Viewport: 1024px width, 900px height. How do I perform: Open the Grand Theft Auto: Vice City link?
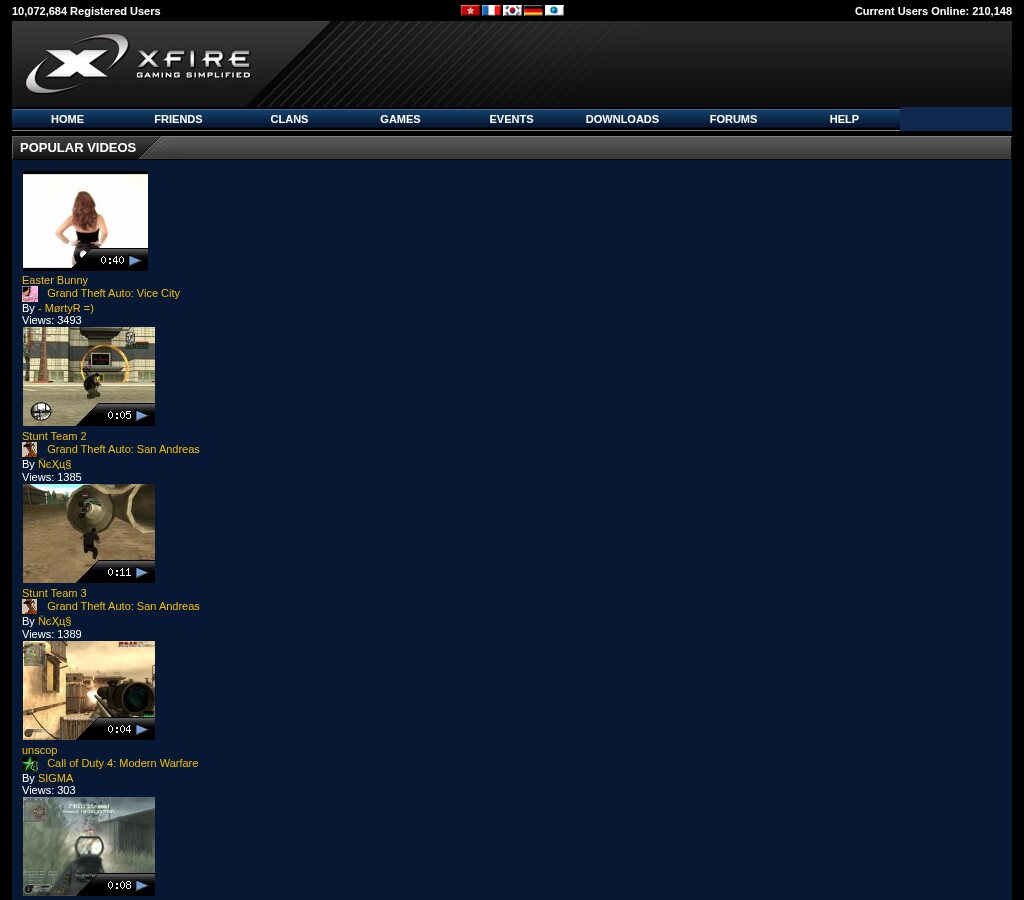click(114, 293)
